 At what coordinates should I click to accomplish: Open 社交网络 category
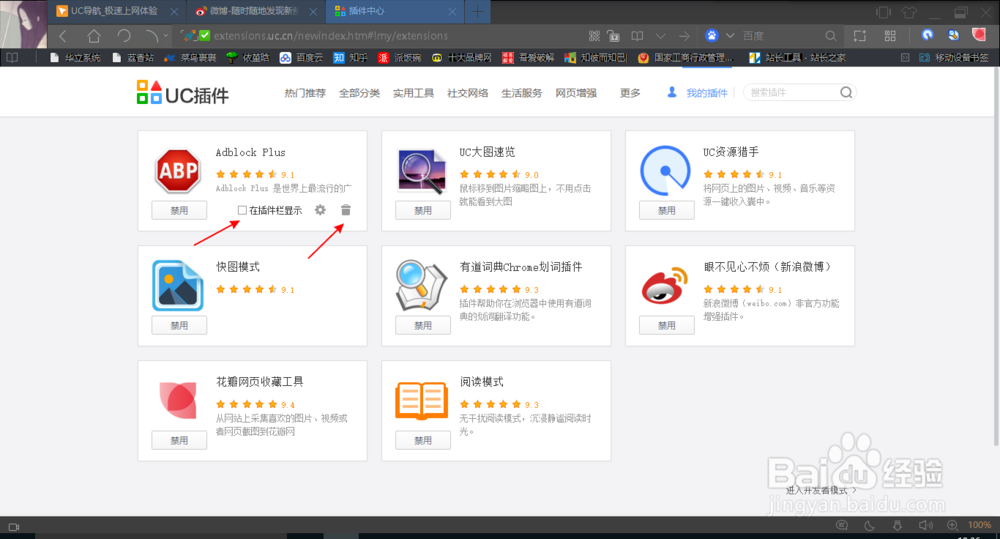pyautogui.click(x=467, y=93)
